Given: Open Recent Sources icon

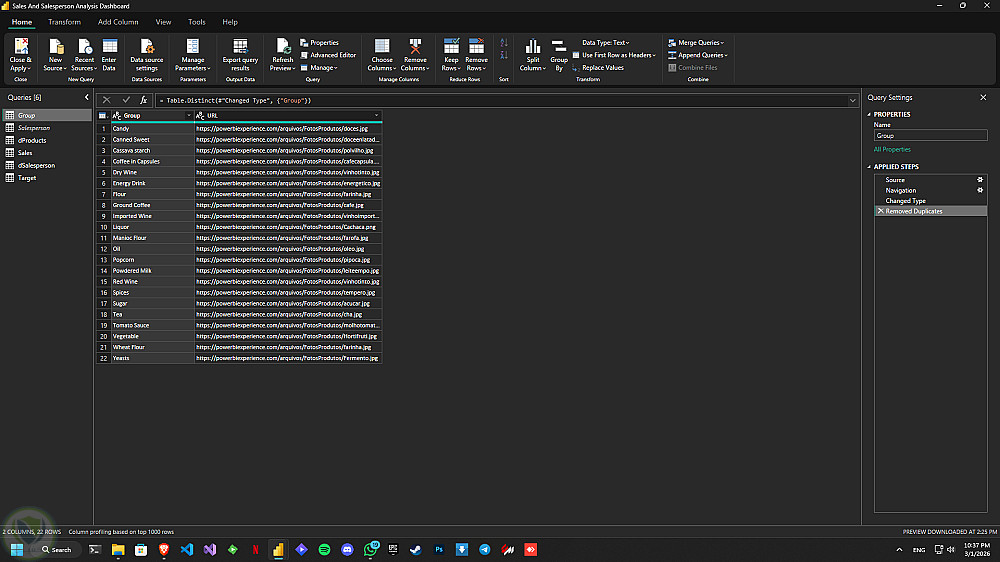Looking at the screenshot, I should tap(84, 47).
